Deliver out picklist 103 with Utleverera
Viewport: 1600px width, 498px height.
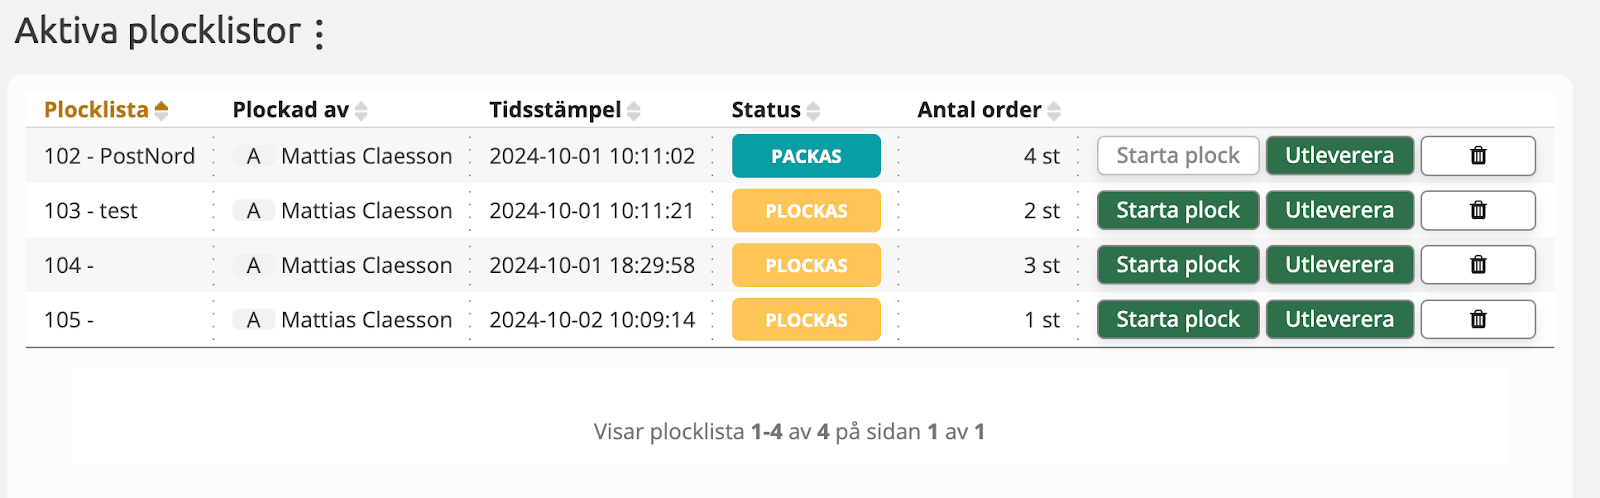click(x=1339, y=211)
